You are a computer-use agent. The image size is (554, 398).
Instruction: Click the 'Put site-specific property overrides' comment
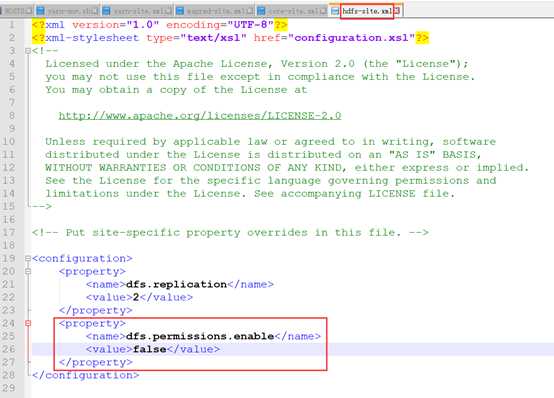click(230, 233)
